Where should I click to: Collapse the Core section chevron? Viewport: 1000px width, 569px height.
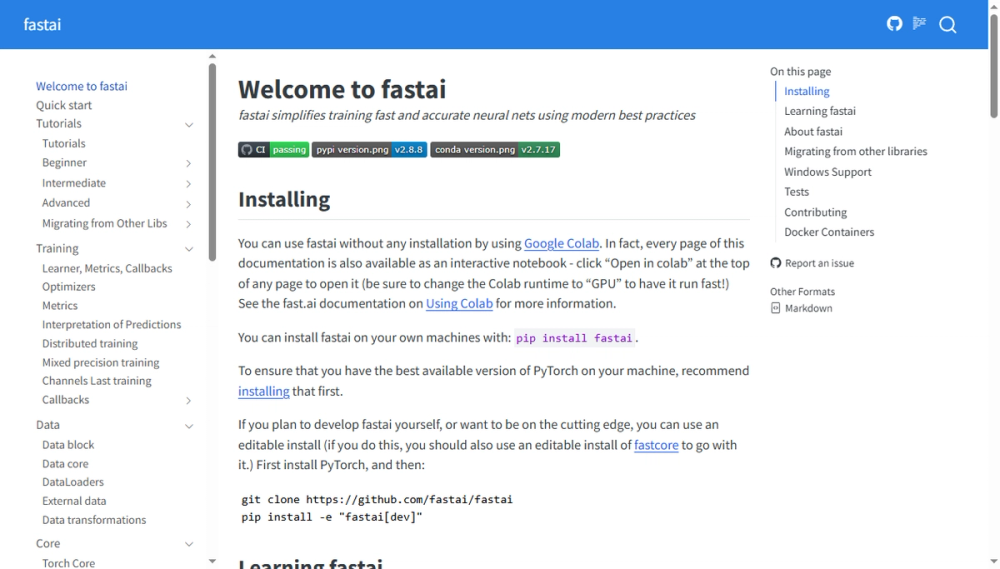(189, 544)
